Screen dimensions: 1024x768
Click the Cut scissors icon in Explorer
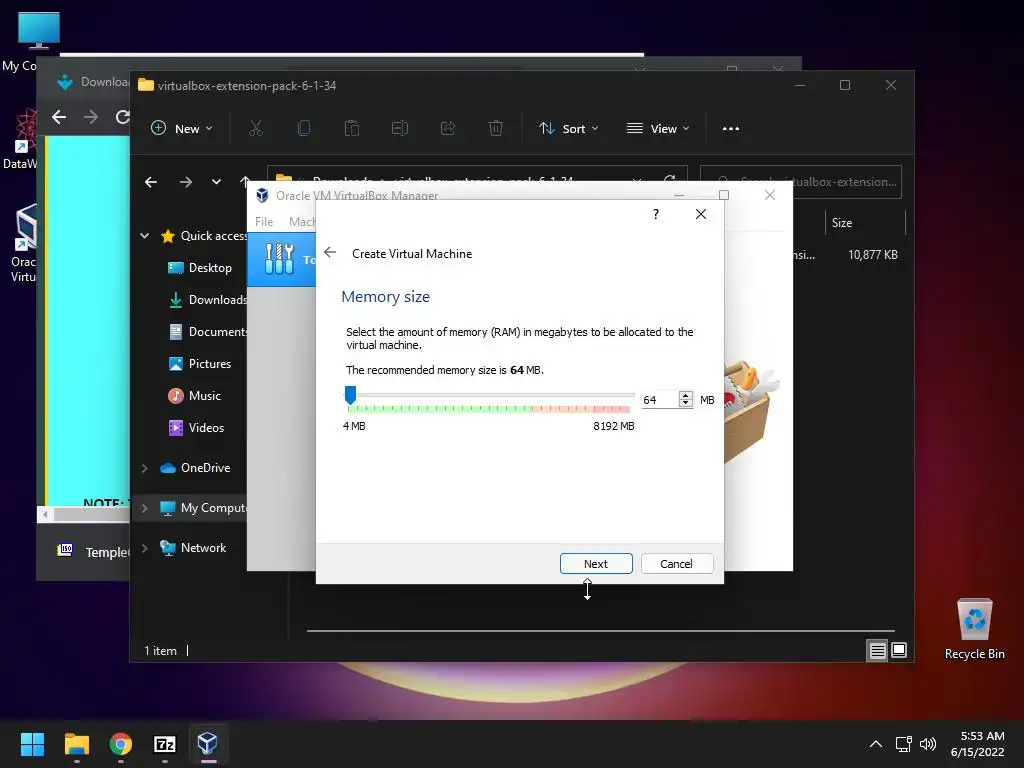[256, 129]
